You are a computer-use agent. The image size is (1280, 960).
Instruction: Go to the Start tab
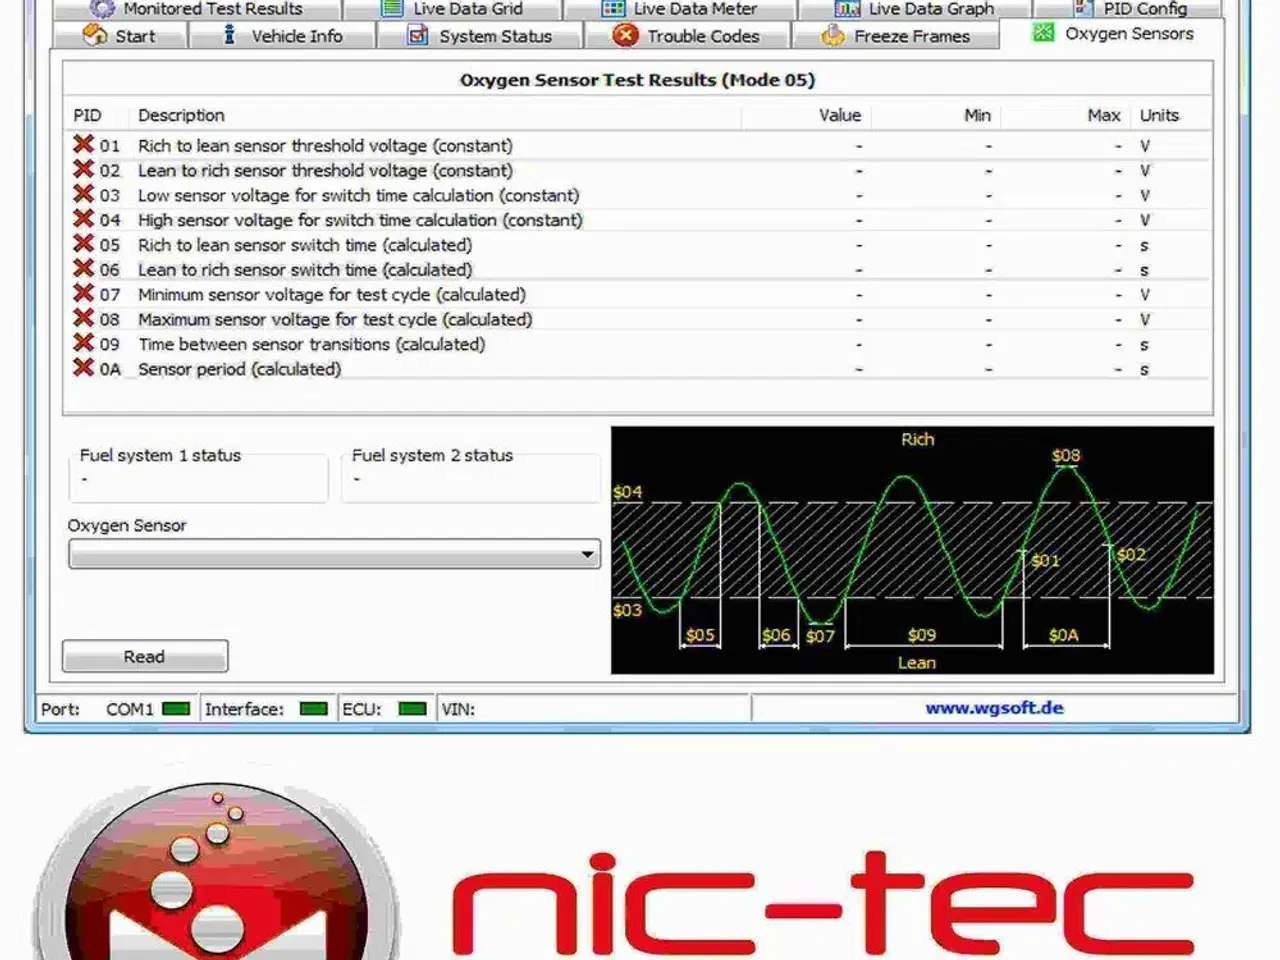coord(120,36)
